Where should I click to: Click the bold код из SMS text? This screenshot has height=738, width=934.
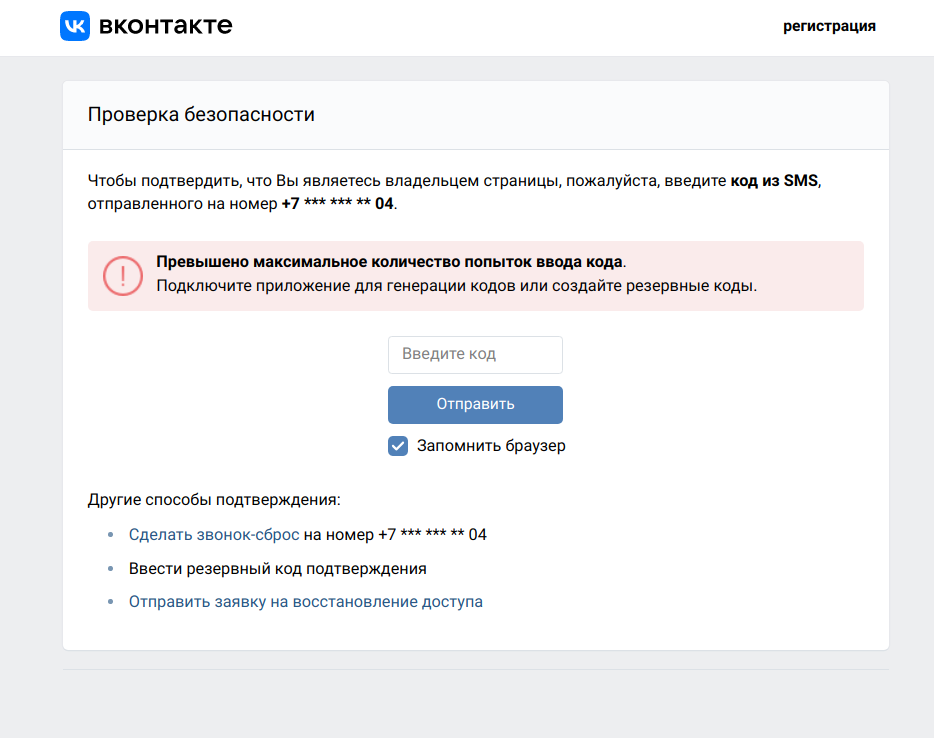(774, 180)
